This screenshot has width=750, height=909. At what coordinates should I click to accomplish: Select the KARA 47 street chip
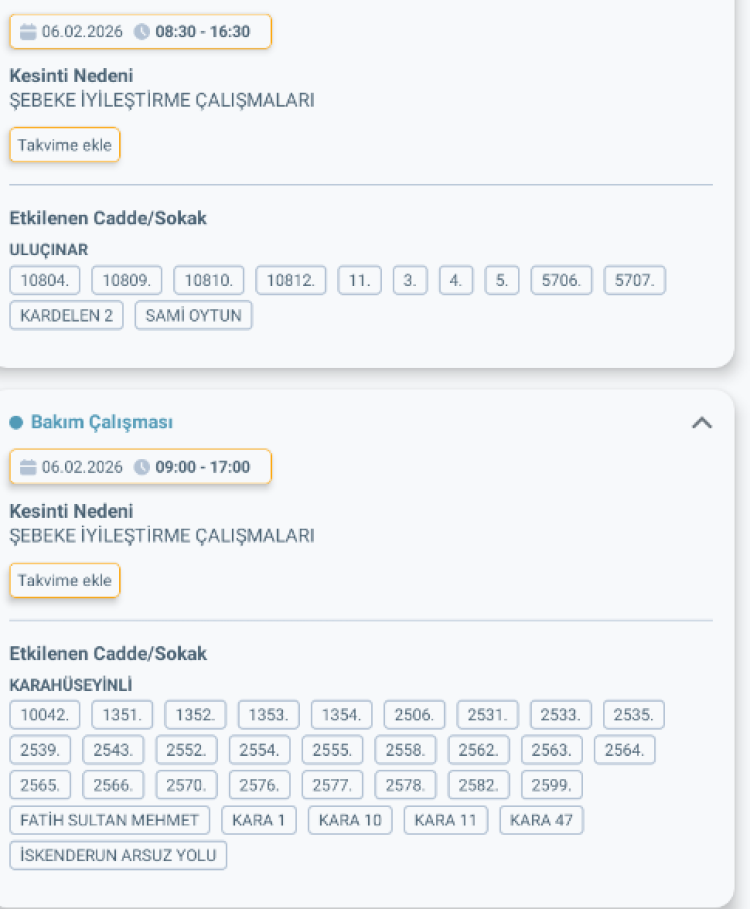click(x=541, y=819)
